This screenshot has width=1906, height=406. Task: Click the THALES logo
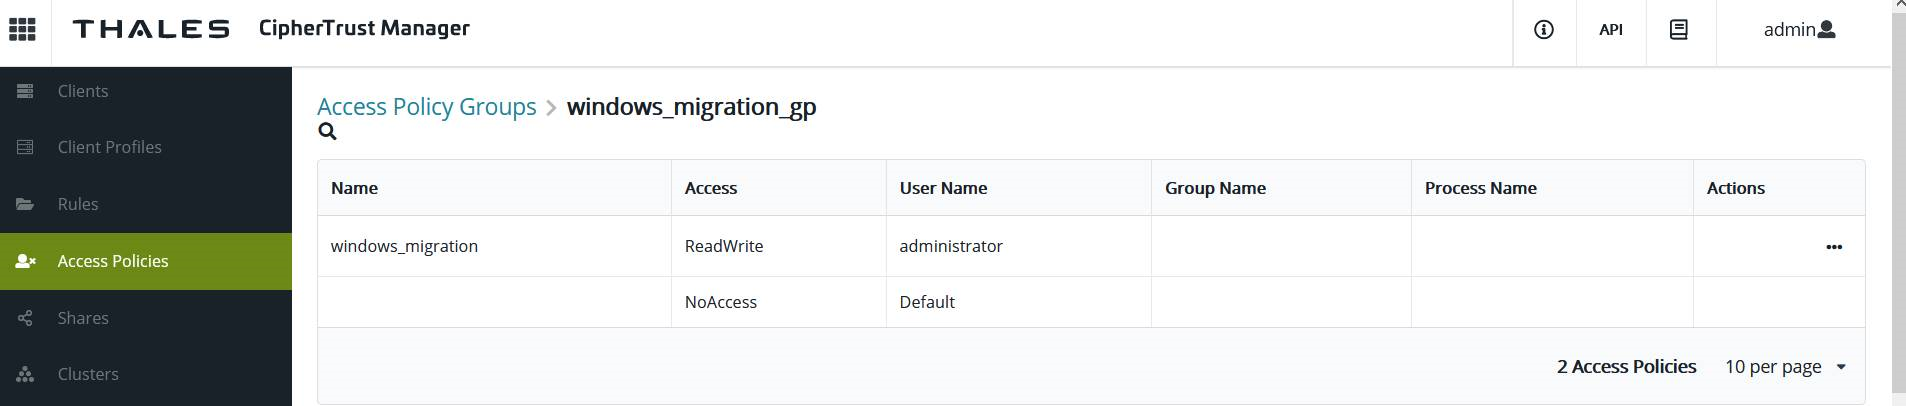pyautogui.click(x=151, y=29)
